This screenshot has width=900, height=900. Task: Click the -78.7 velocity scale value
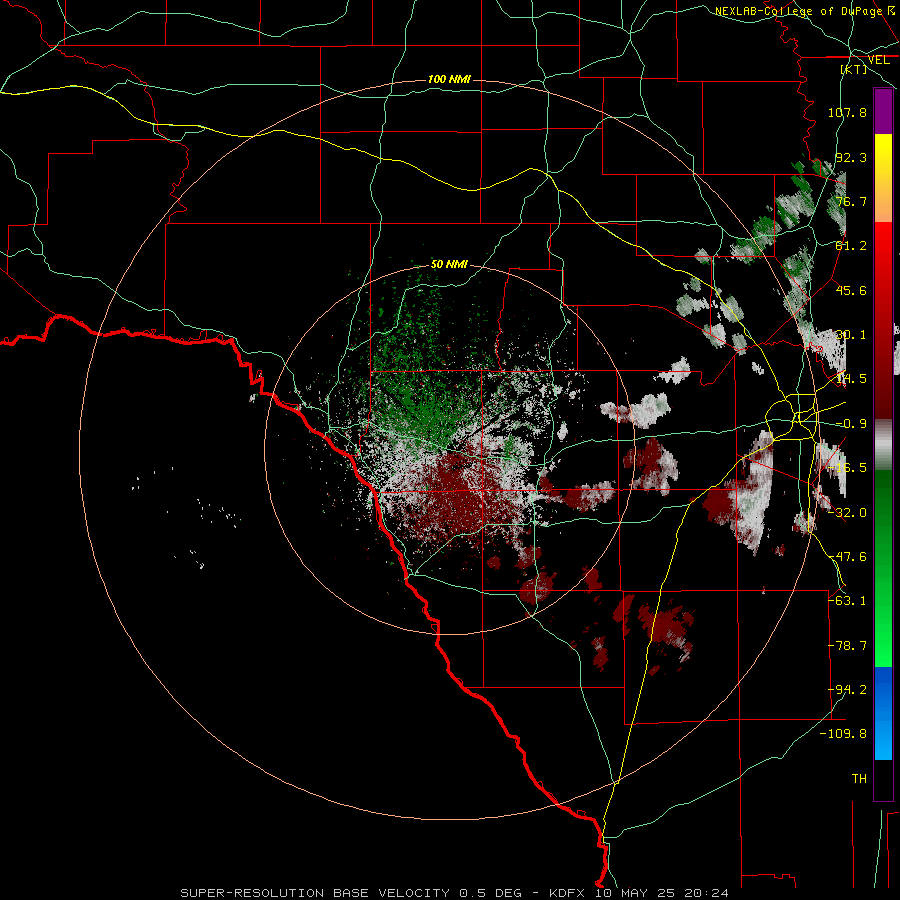[x=847, y=646]
